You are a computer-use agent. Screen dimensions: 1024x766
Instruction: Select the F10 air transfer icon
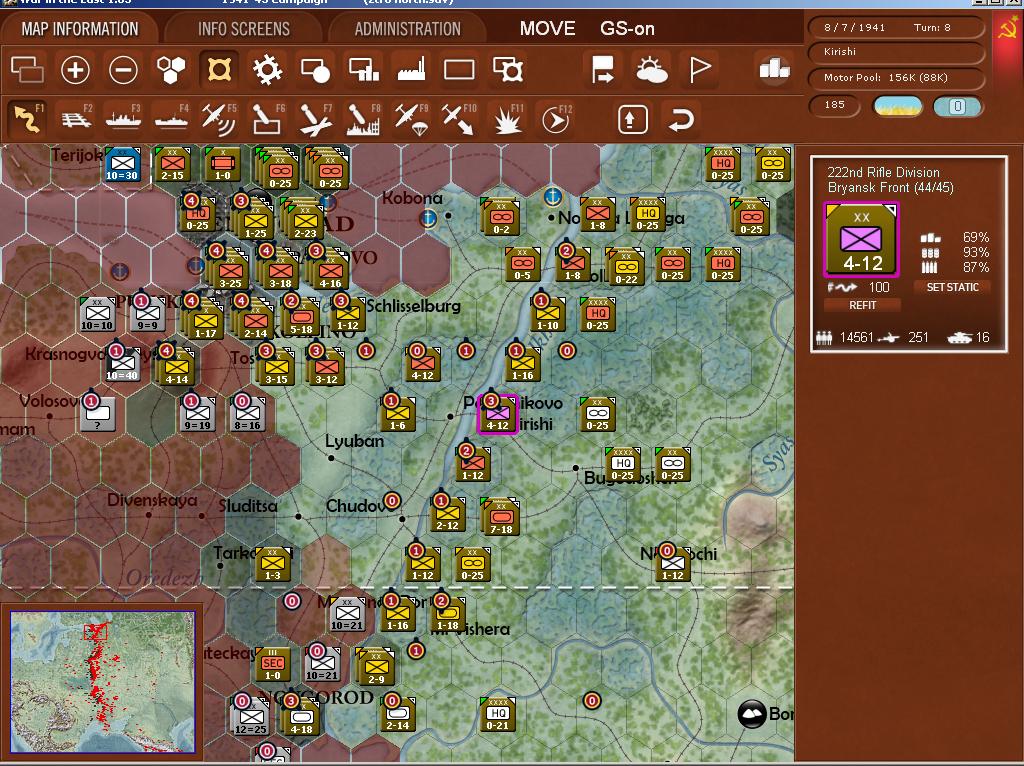(x=458, y=120)
